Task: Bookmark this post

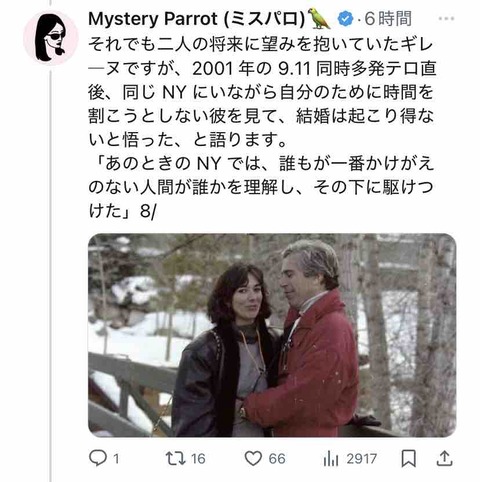Action: 408,459
